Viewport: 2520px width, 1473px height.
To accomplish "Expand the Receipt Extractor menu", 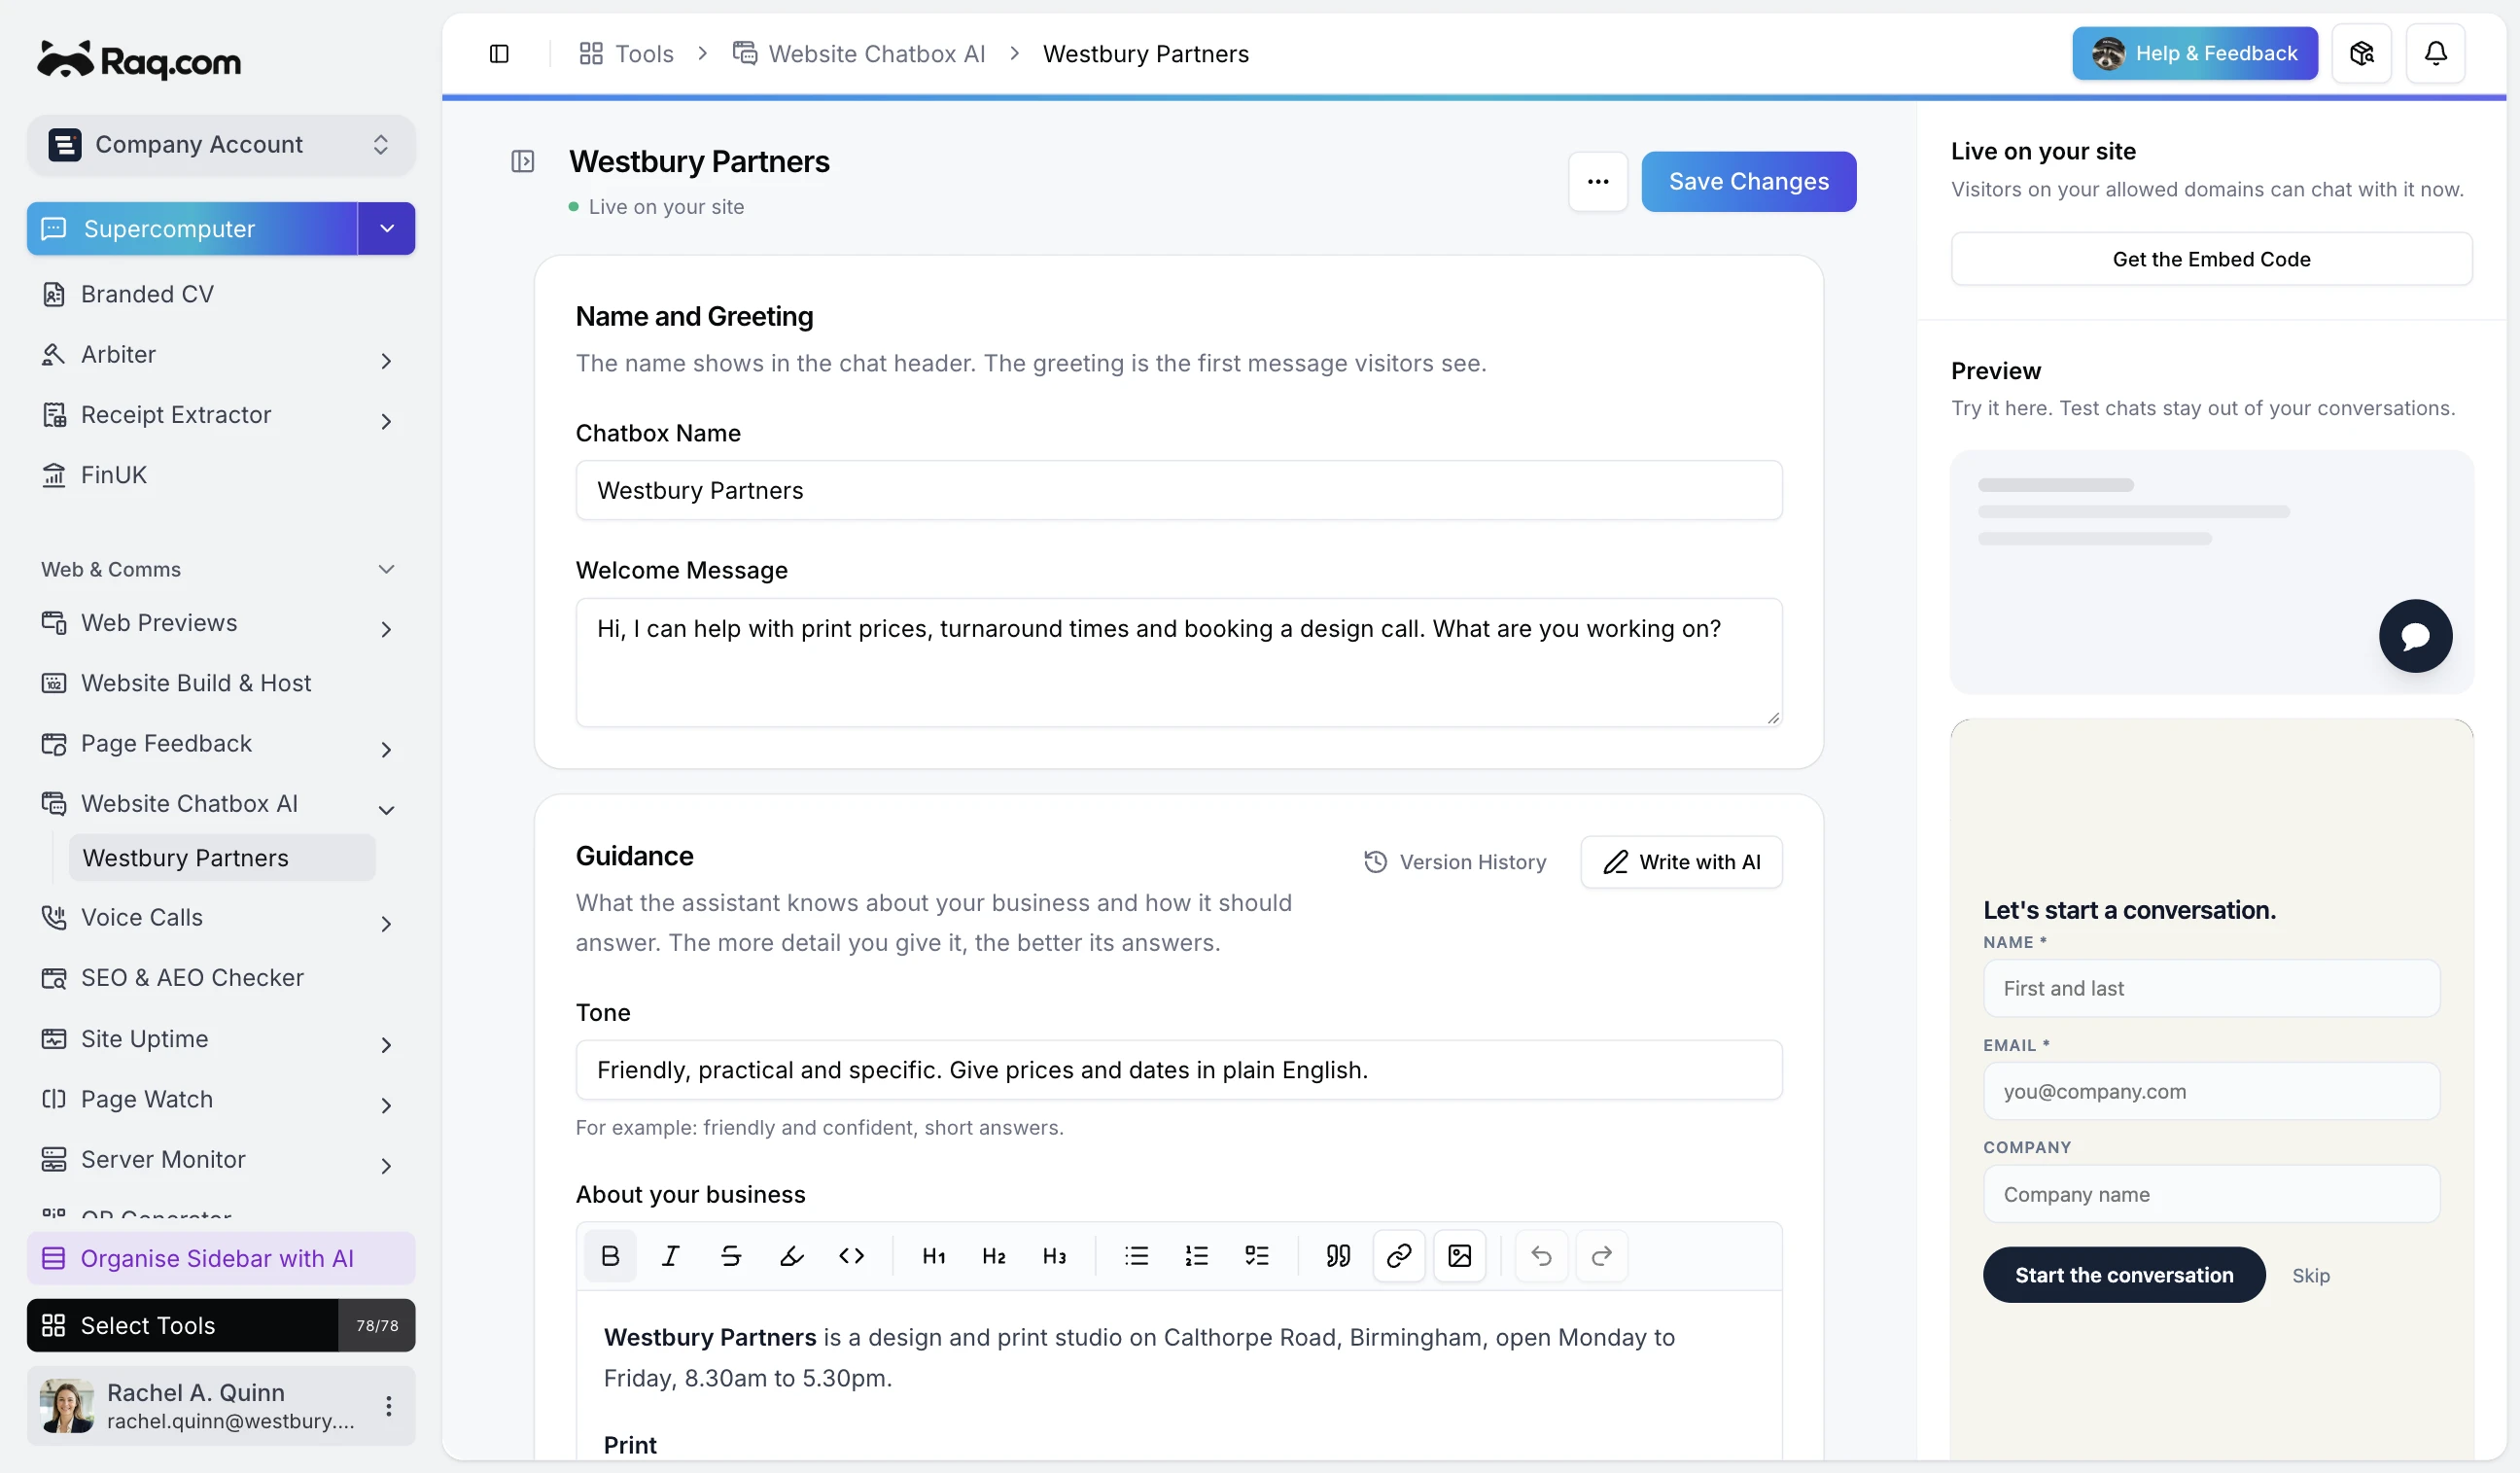I will click(x=386, y=421).
